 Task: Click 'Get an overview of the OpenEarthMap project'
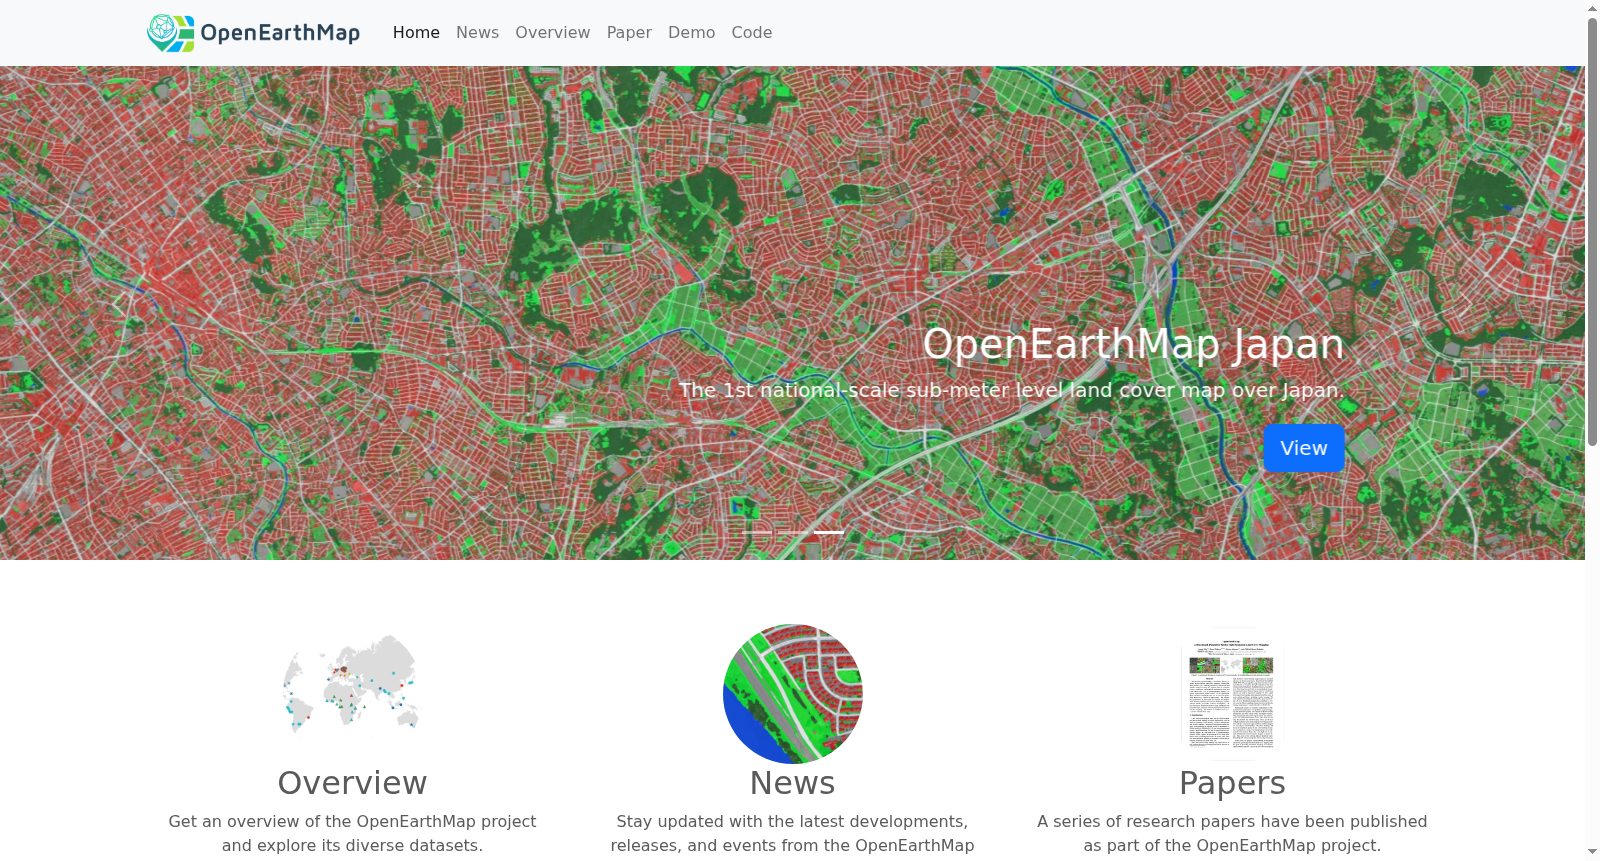pos(352,821)
